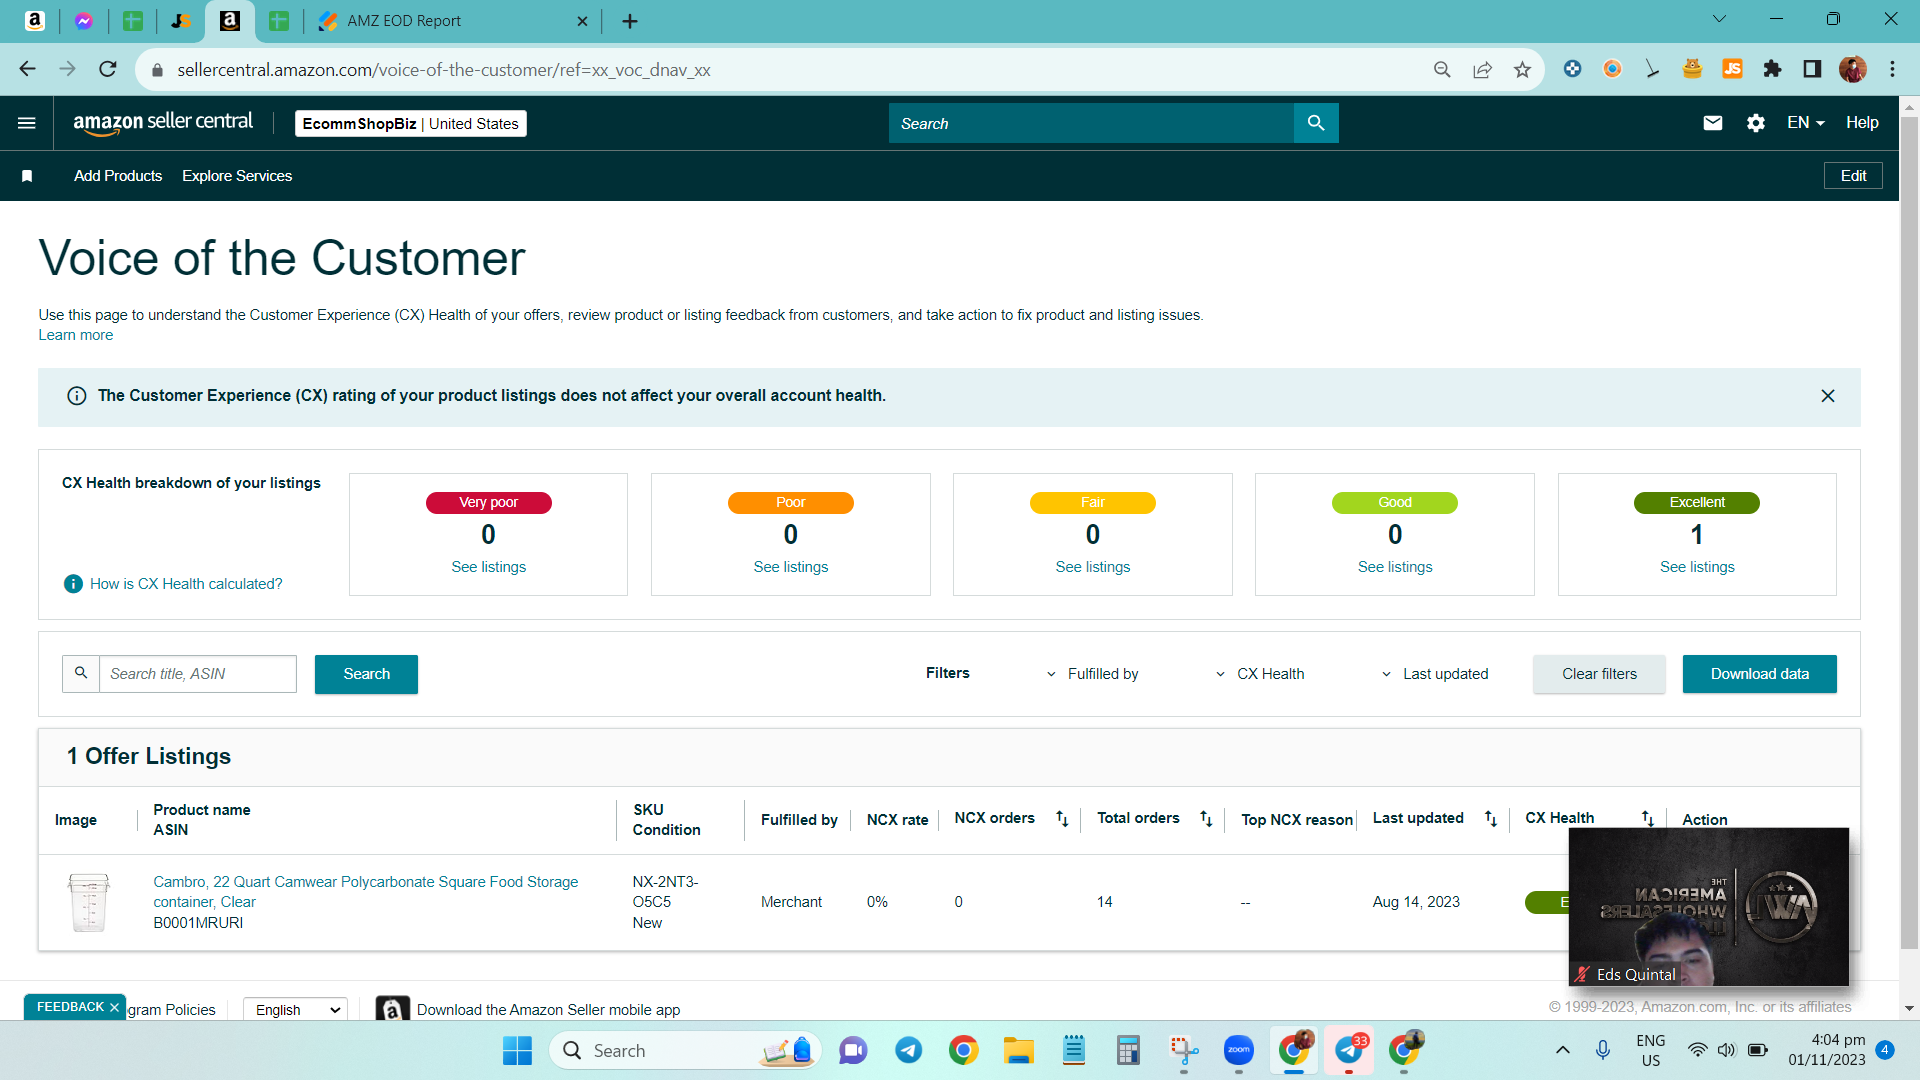Close the FEEDBACK tab
1920x1080 pixels.
pos(114,1007)
